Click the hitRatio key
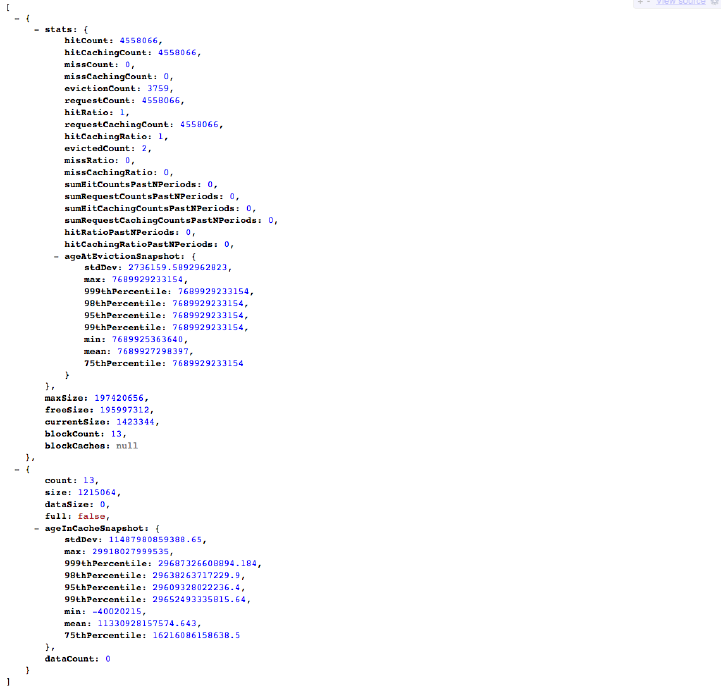 tap(86, 112)
